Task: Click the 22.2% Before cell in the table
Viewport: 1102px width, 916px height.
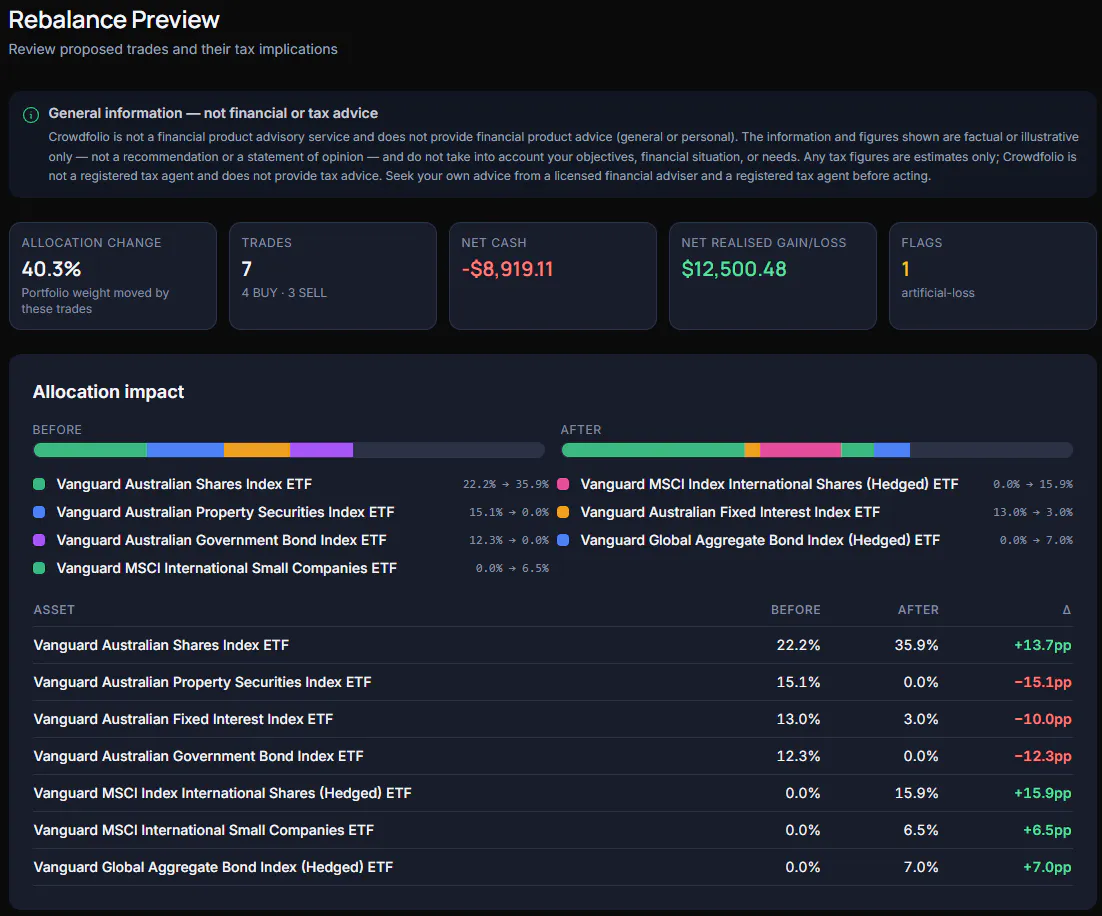Action: point(798,645)
